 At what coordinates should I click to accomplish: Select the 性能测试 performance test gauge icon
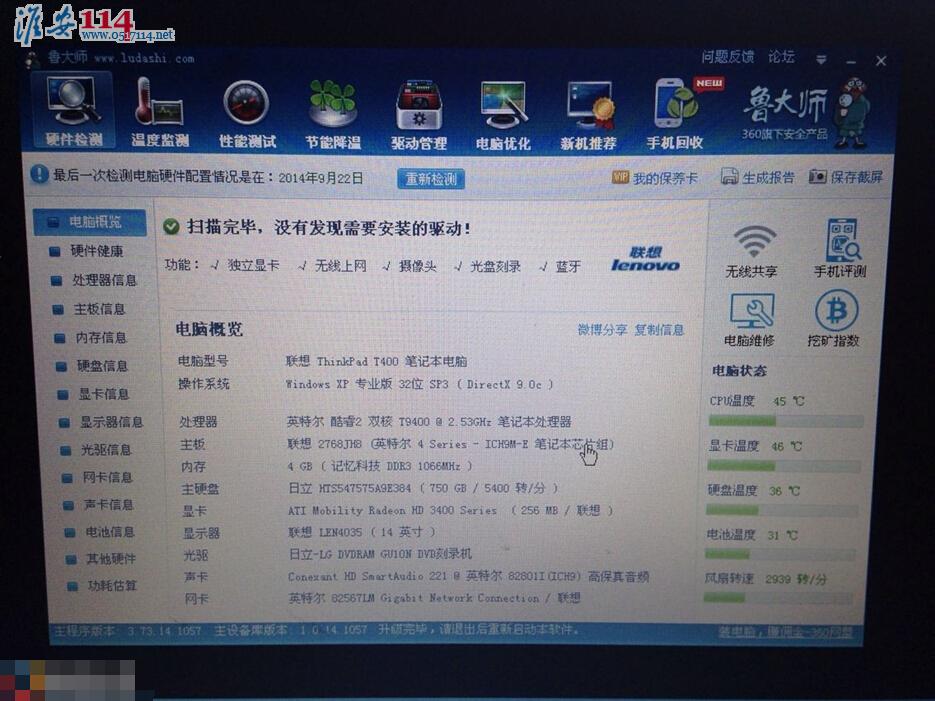[247, 111]
